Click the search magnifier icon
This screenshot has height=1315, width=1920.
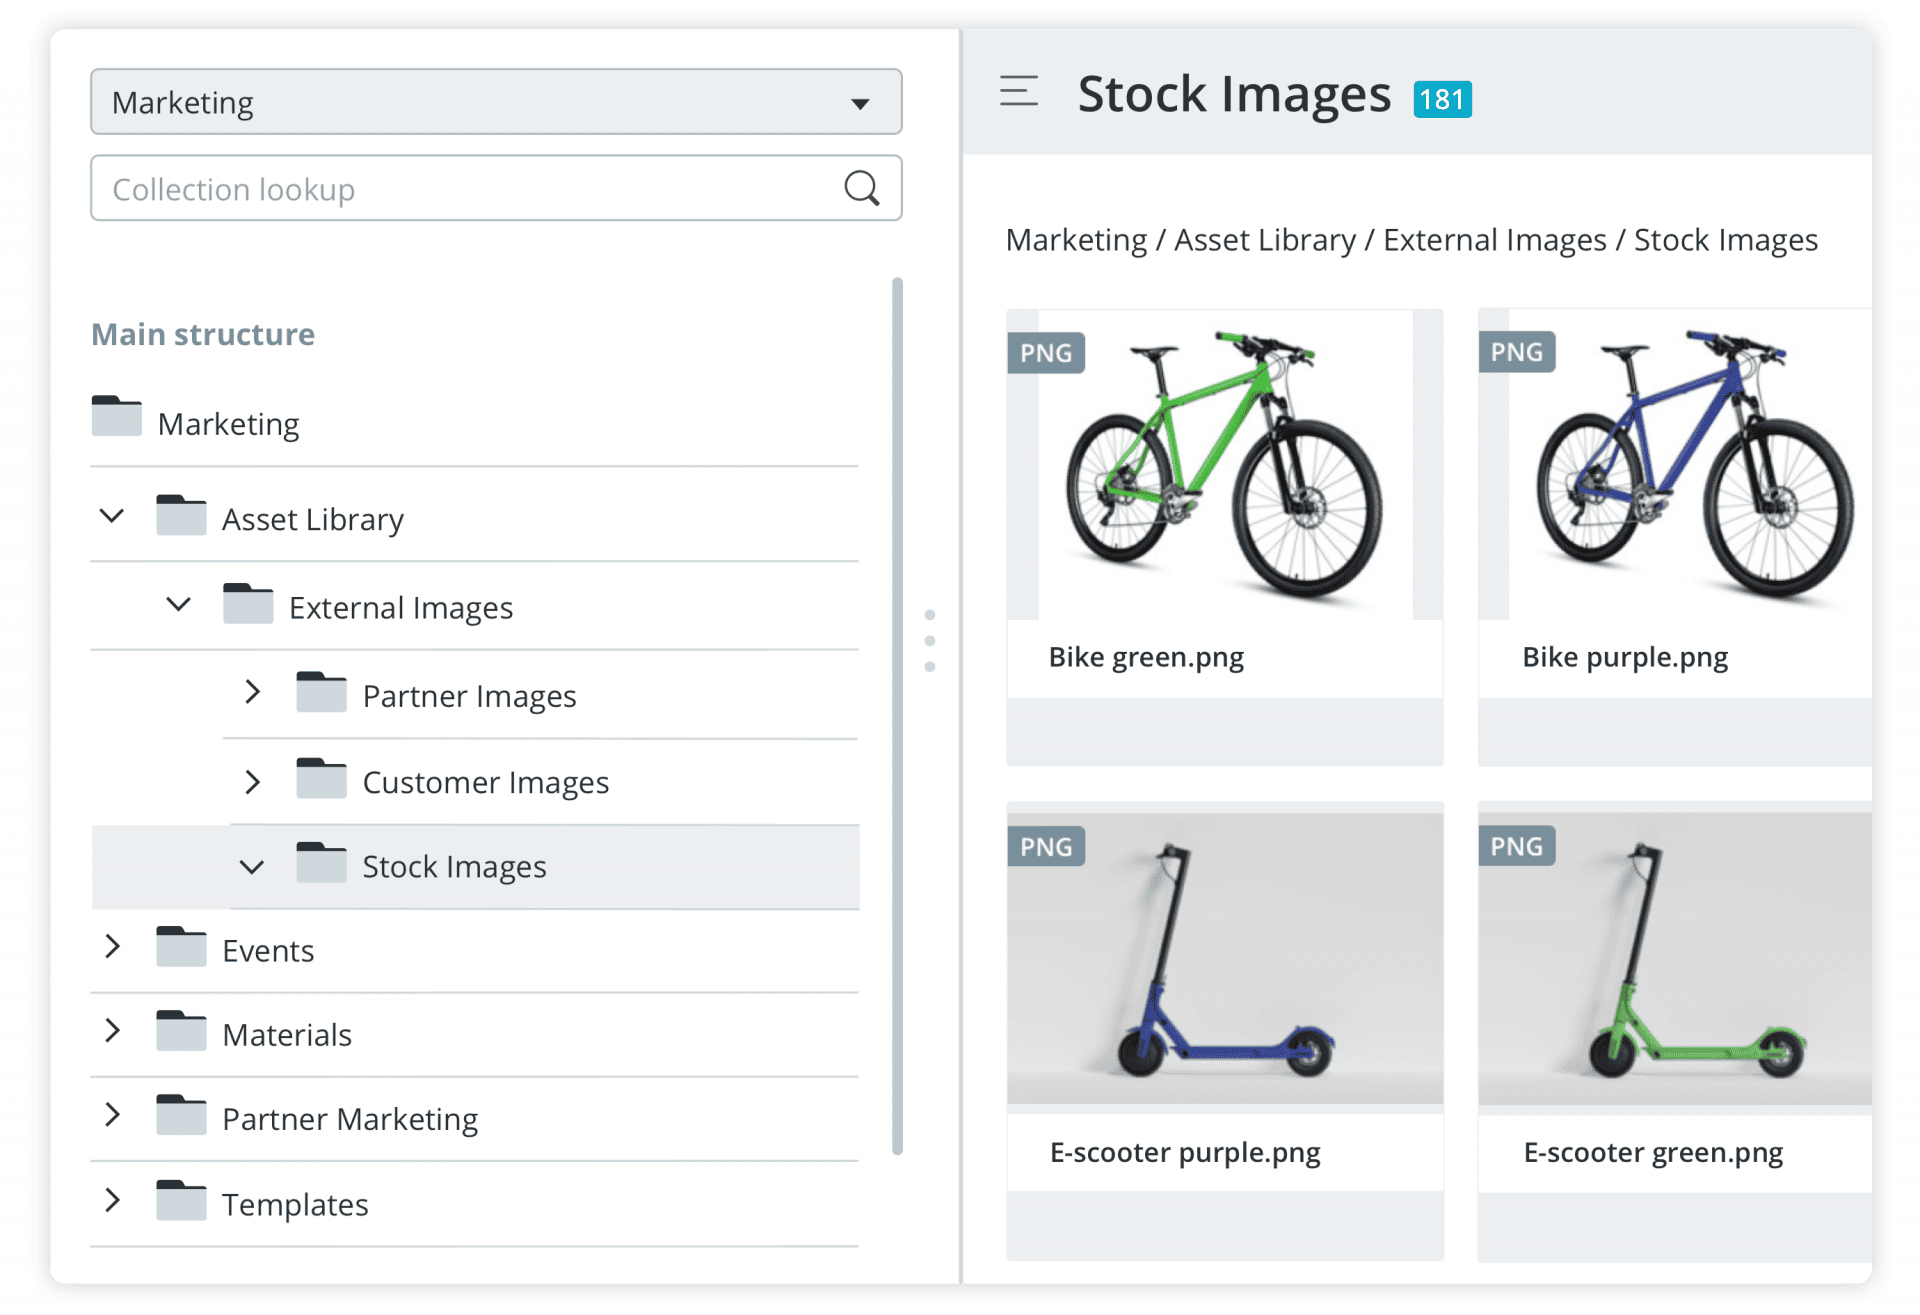coord(861,188)
